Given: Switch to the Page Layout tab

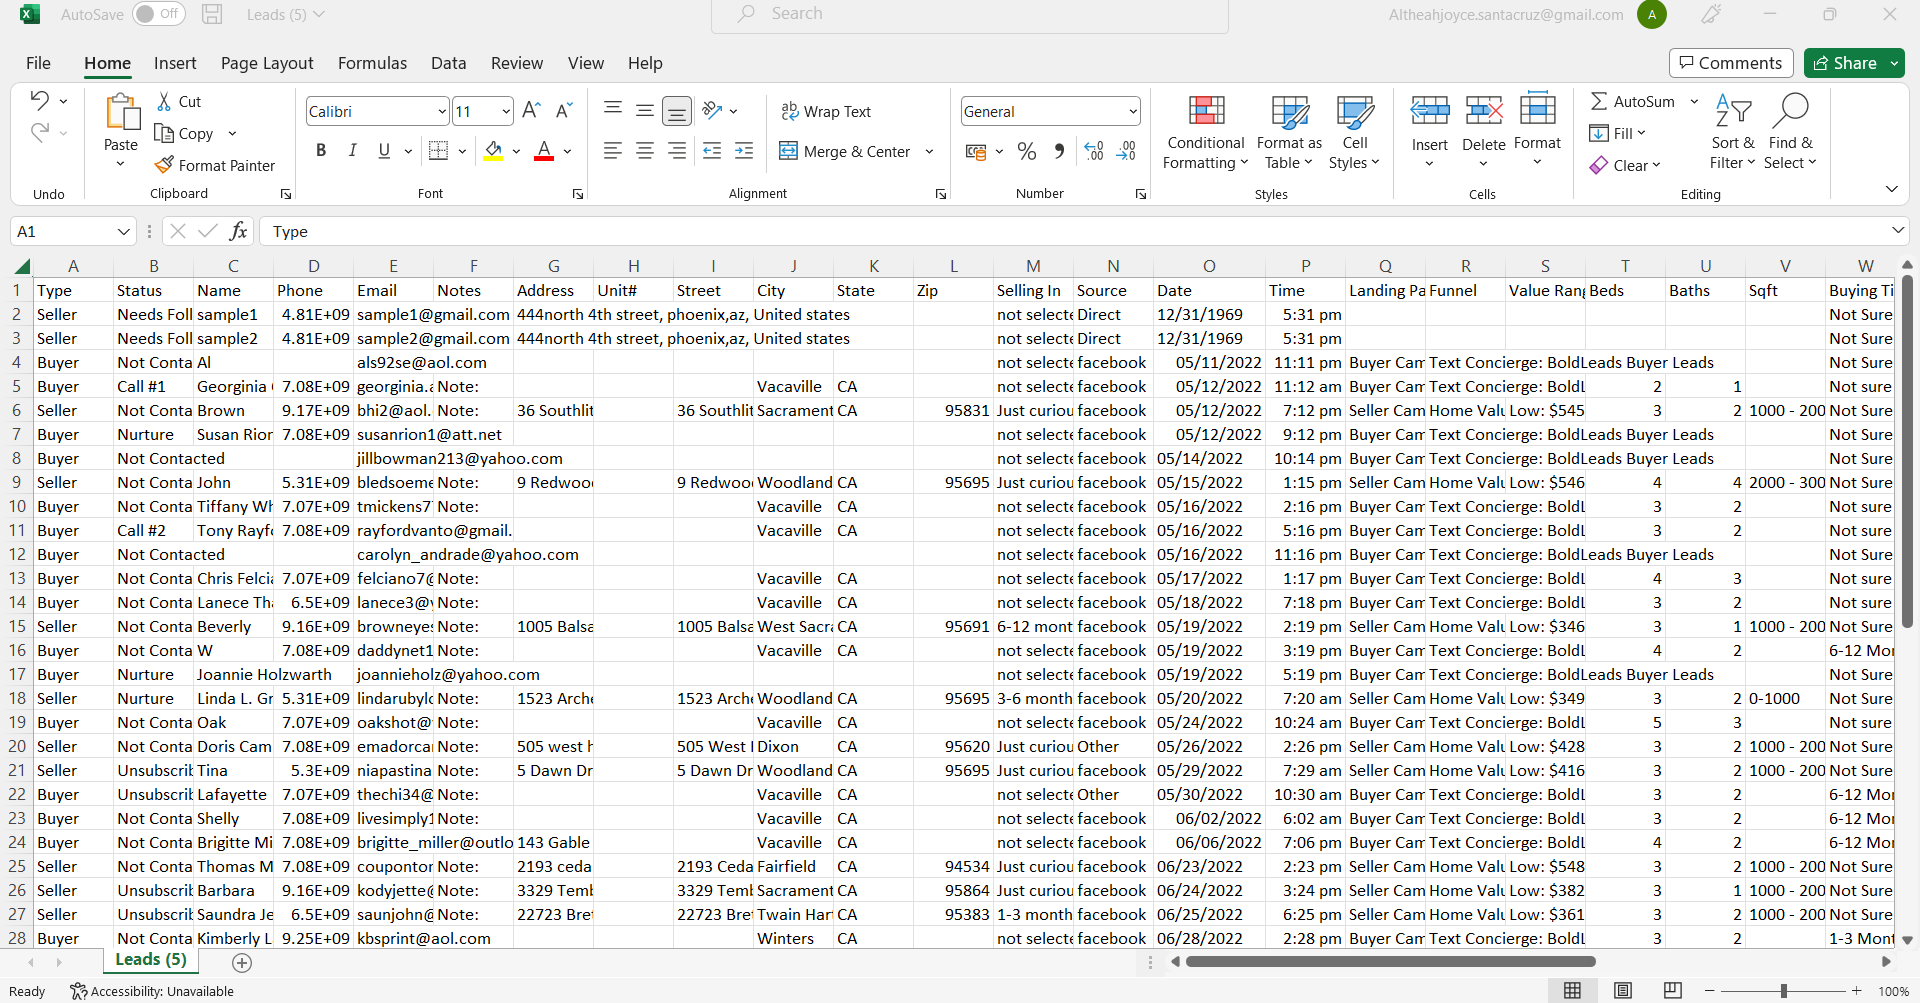Looking at the screenshot, I should tap(267, 63).
